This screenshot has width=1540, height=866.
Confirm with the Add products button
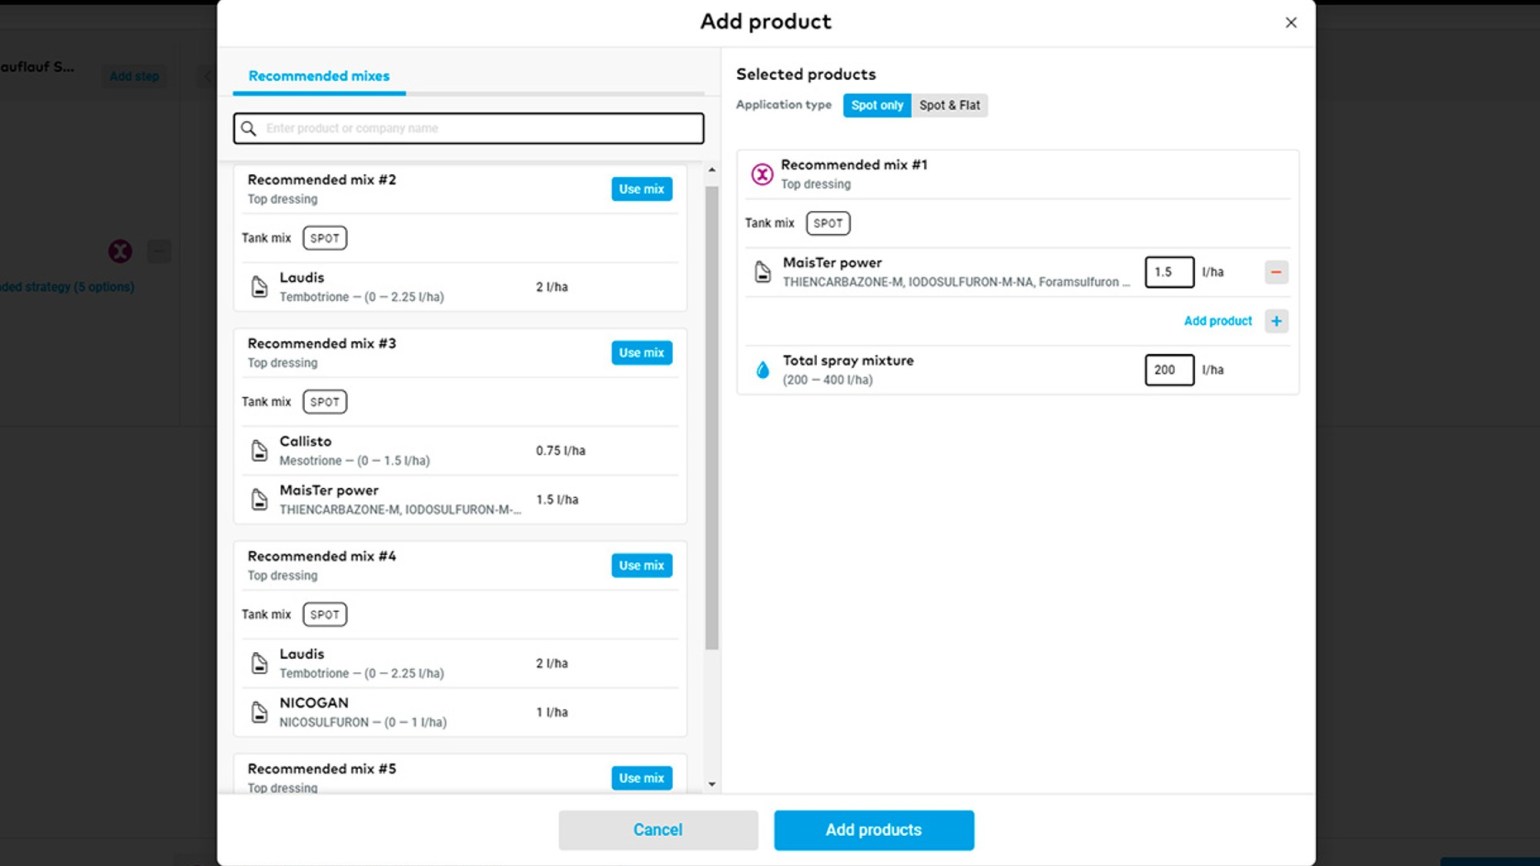[873, 830]
